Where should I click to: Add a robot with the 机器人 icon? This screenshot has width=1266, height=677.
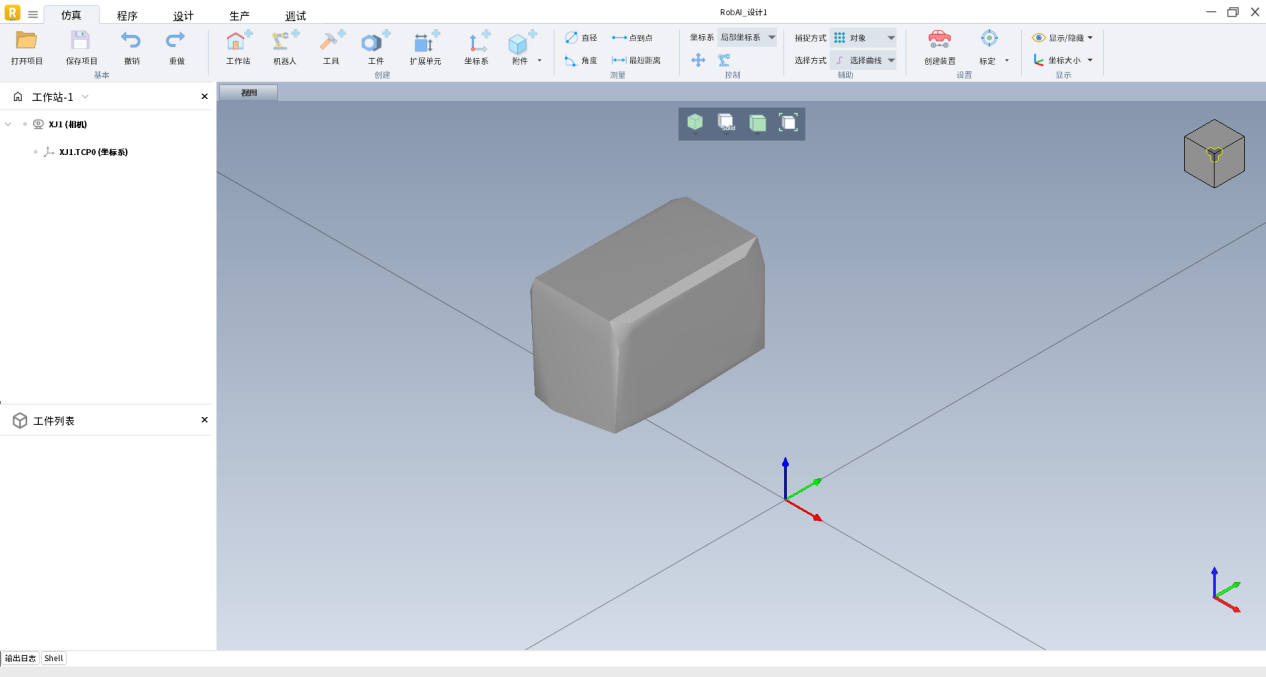click(285, 41)
